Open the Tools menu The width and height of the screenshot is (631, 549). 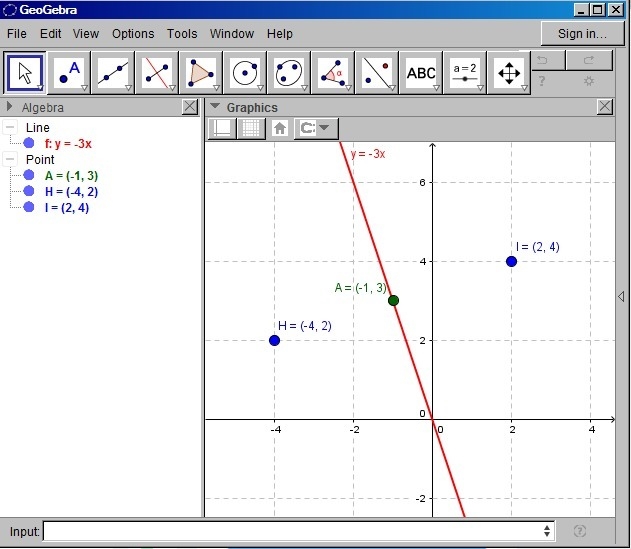click(x=182, y=33)
